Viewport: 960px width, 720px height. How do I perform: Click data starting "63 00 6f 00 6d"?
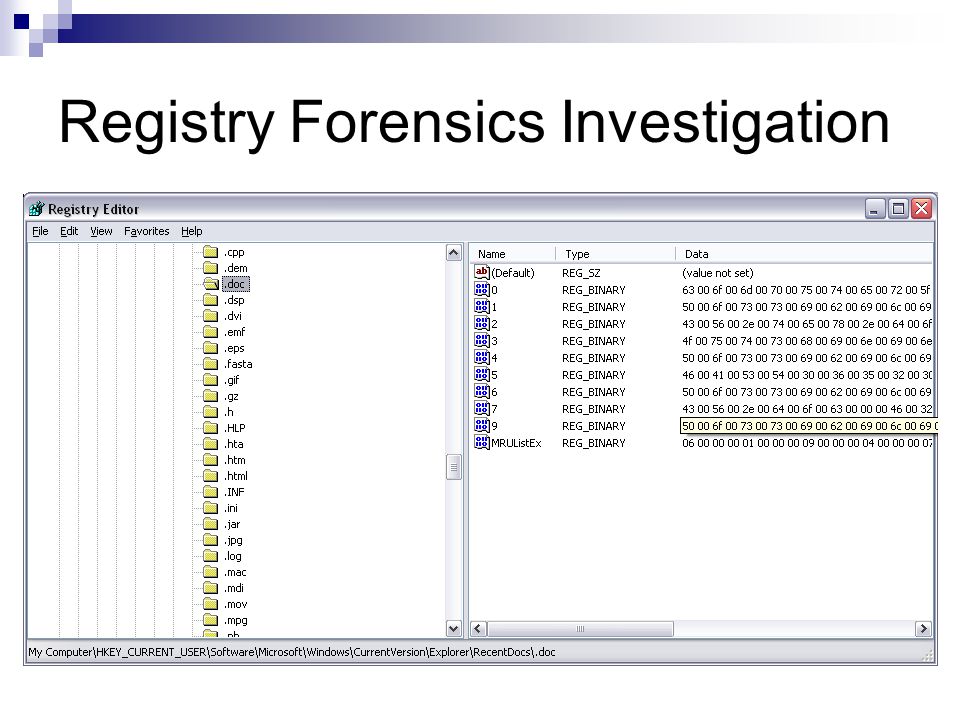pyautogui.click(x=806, y=290)
